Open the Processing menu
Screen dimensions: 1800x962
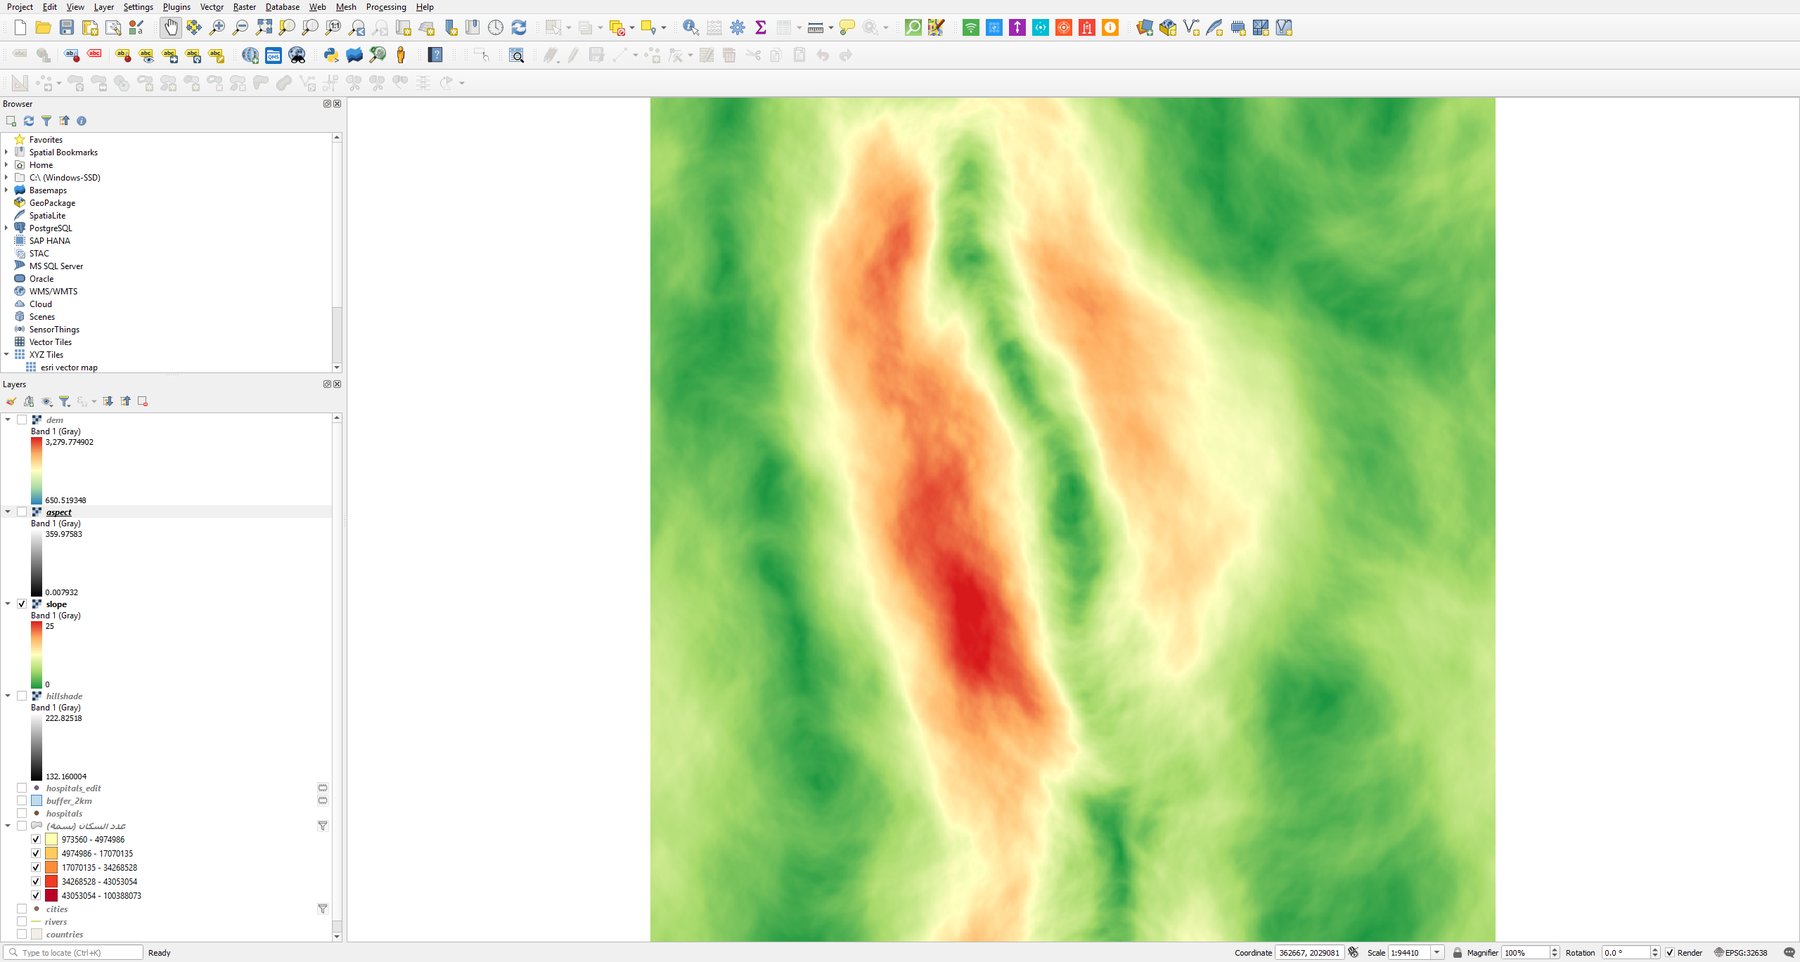click(x=386, y=7)
